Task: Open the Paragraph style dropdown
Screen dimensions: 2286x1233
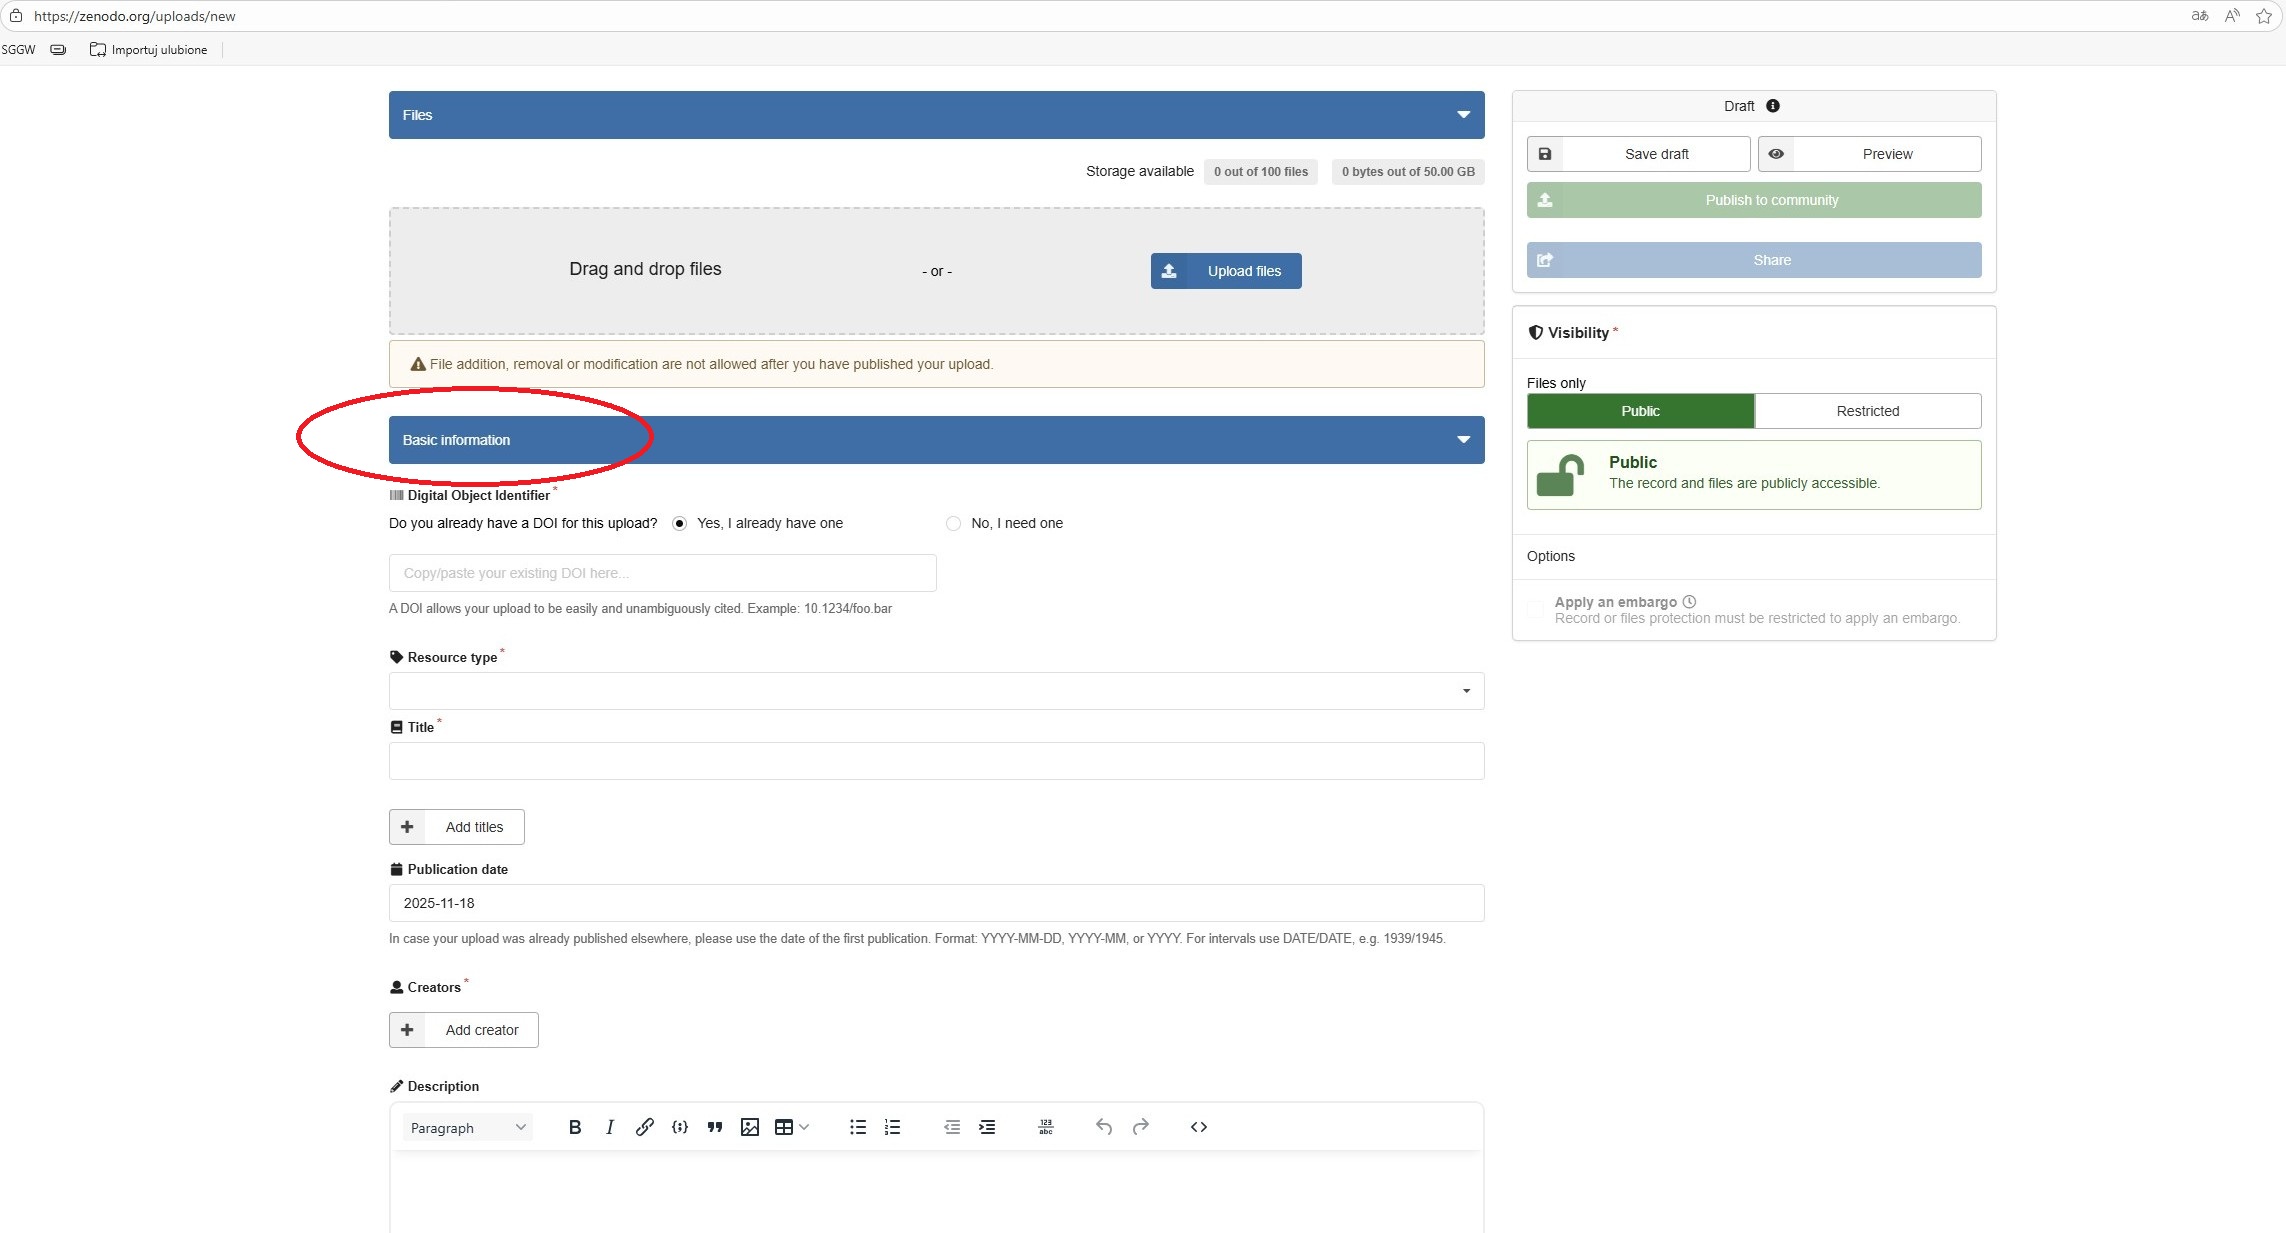Action: 467,1128
